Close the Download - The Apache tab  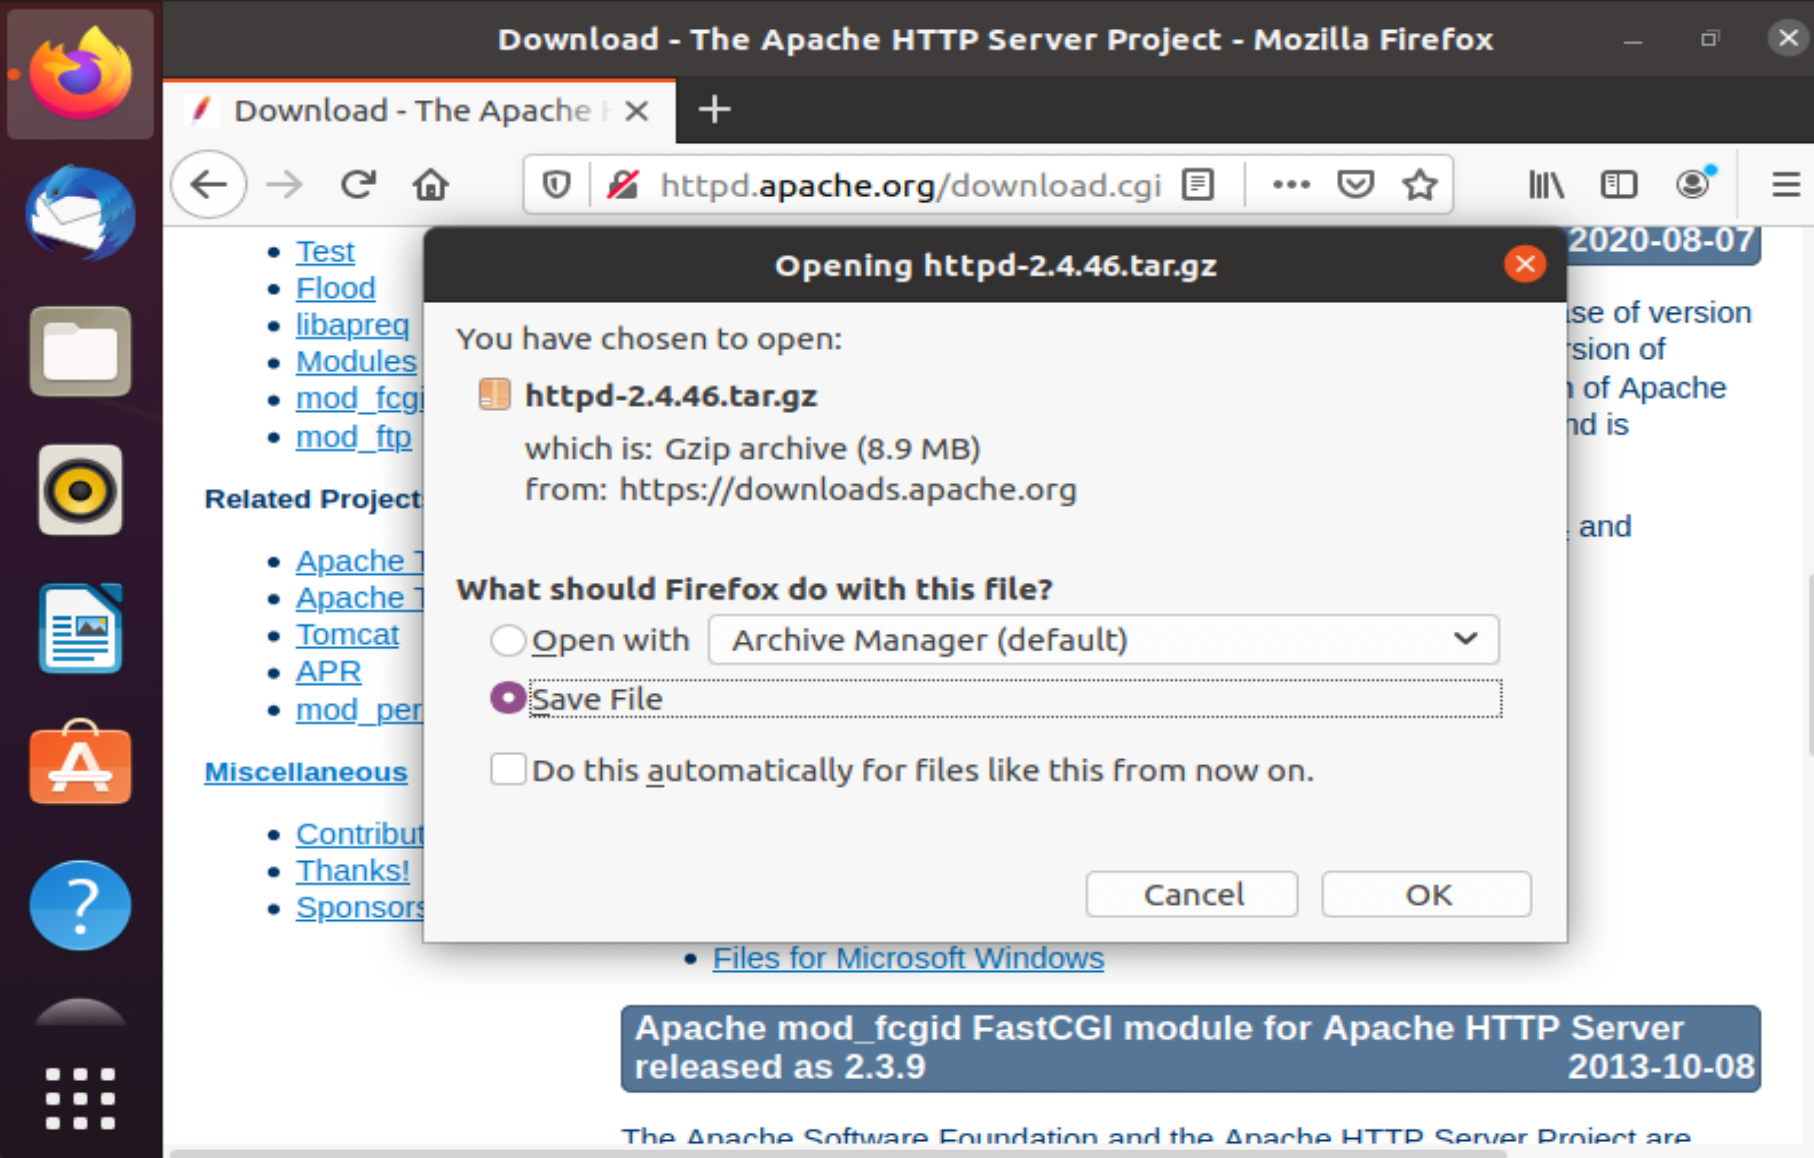tap(637, 110)
